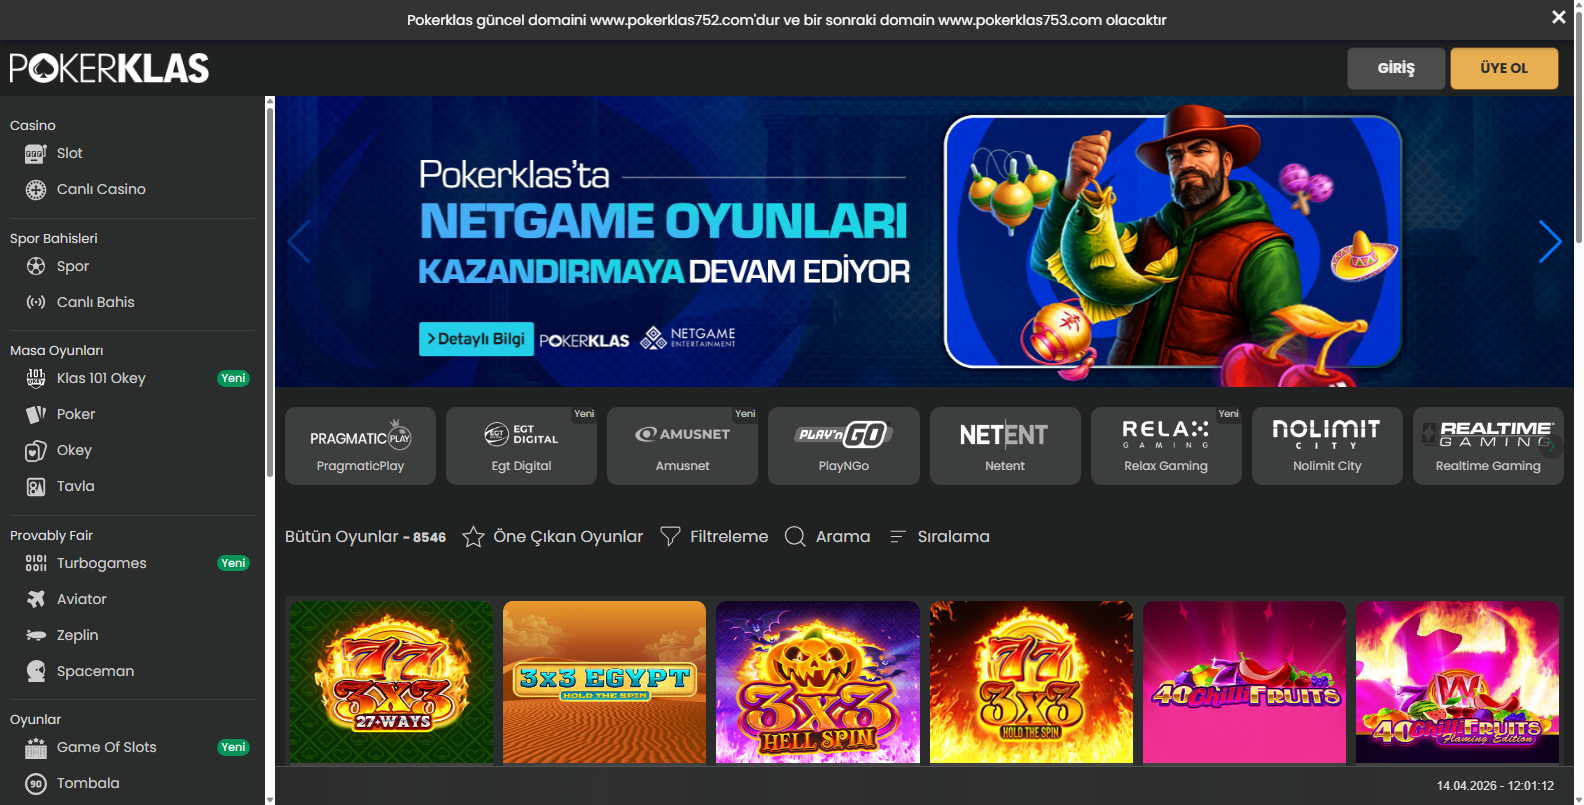The image size is (1584, 805).
Task: Click the Tavla backgammon icon
Action: [36, 486]
